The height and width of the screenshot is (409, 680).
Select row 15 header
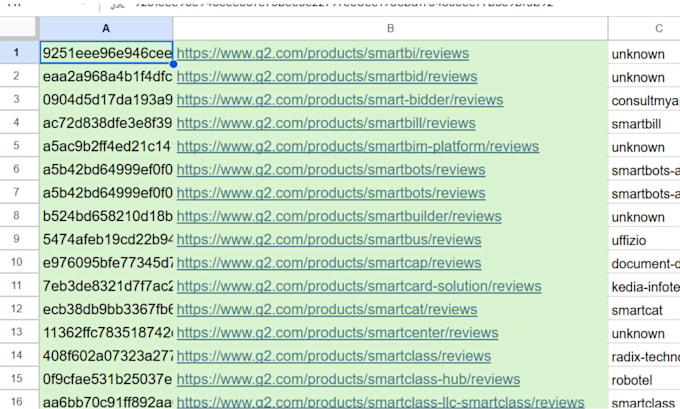[19, 379]
